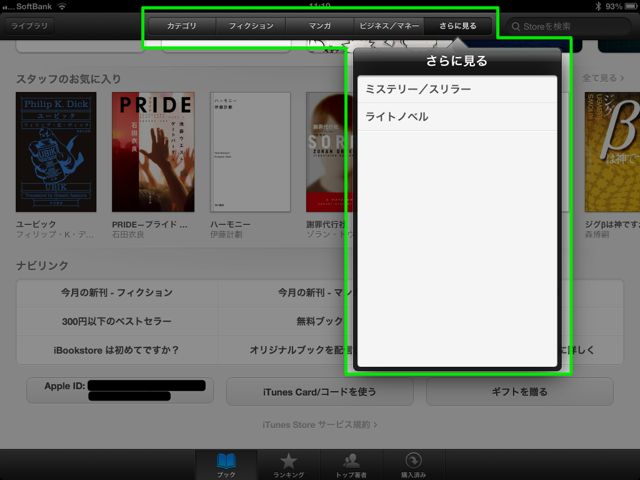The image size is (640, 480).
Task: Tap the search magnifier icon
Action: [x=516, y=27]
